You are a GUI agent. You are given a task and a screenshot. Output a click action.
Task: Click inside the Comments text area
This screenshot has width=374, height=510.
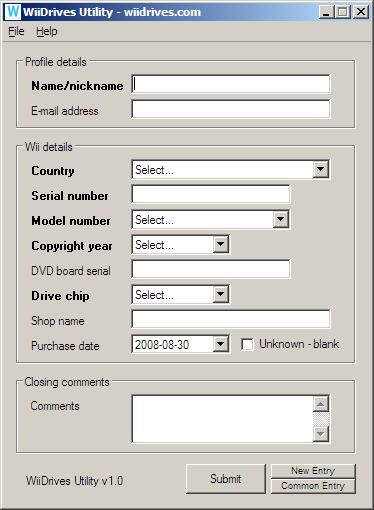coord(222,419)
